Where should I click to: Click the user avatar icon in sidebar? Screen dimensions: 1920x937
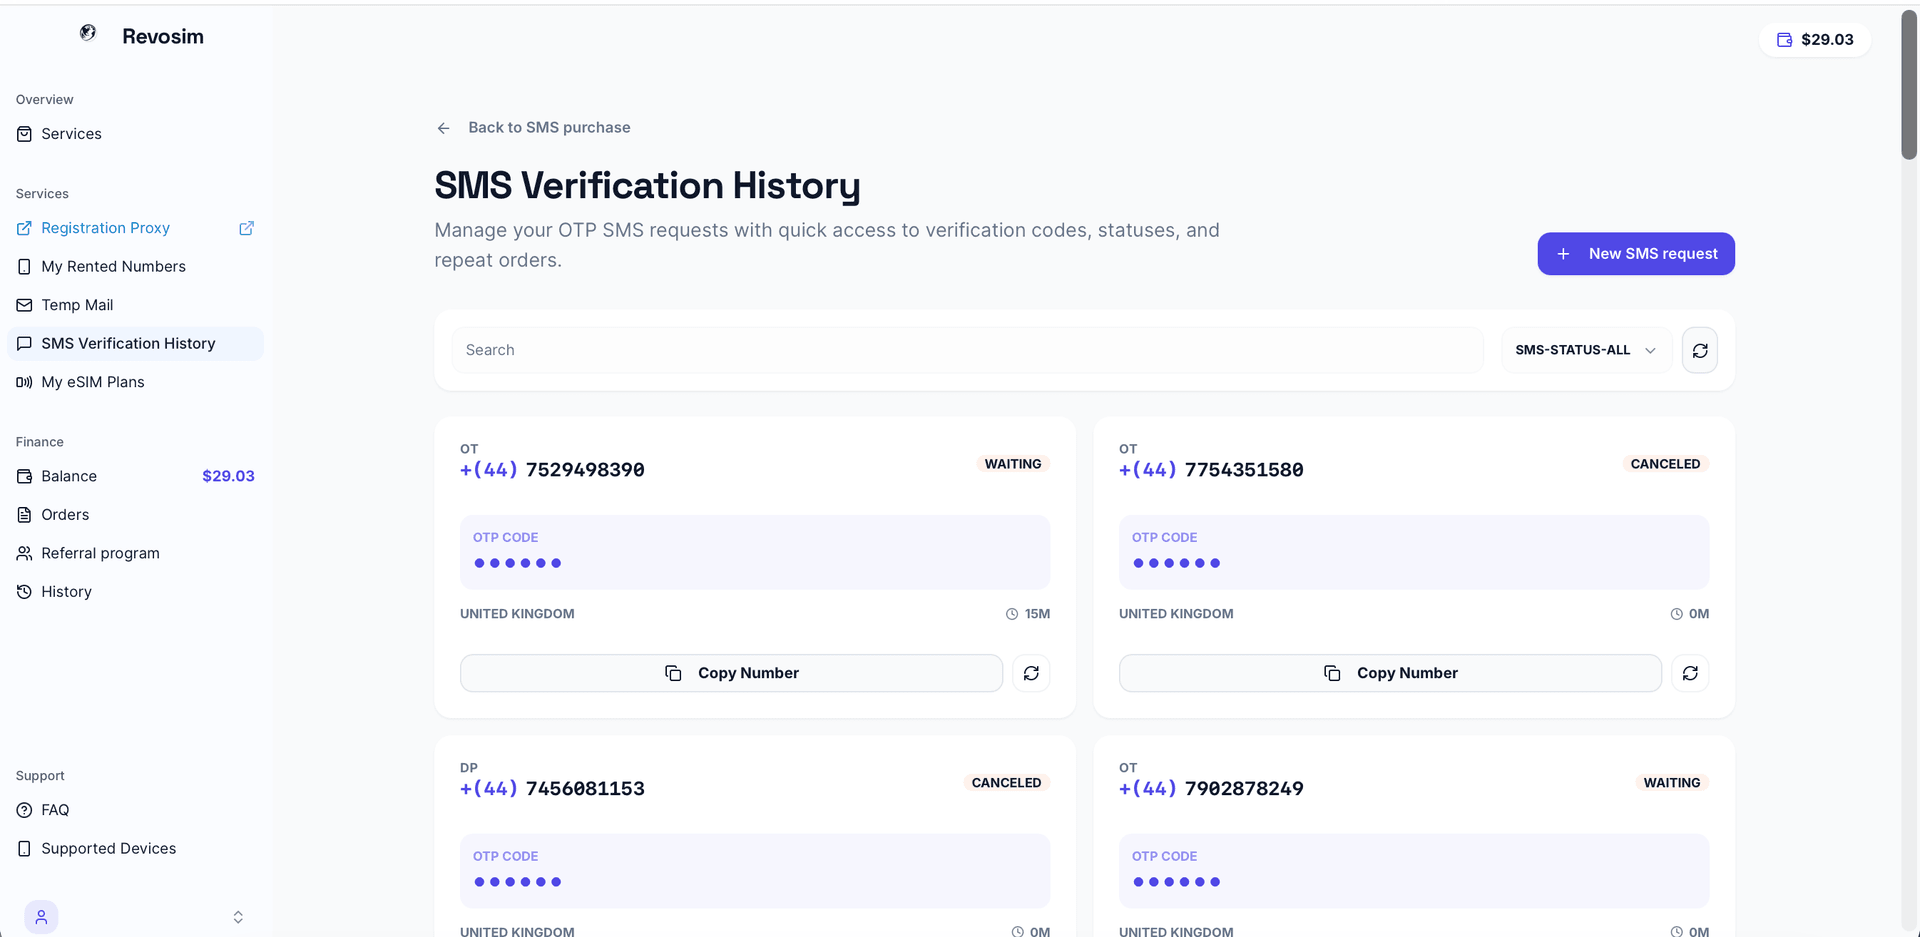41,916
